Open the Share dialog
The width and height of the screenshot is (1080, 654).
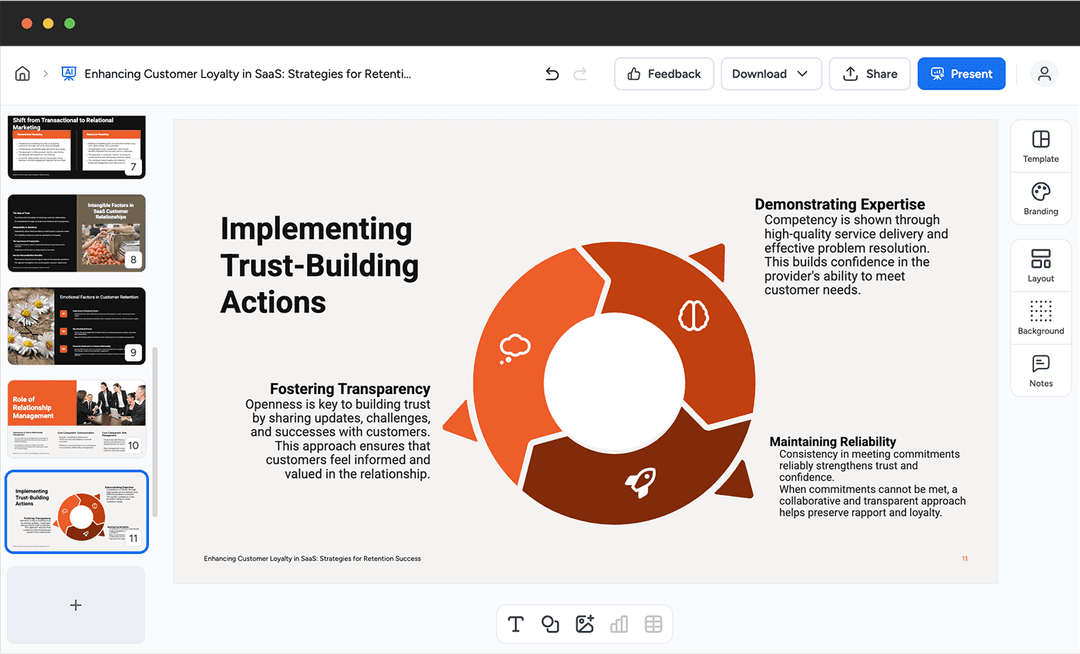869,73
